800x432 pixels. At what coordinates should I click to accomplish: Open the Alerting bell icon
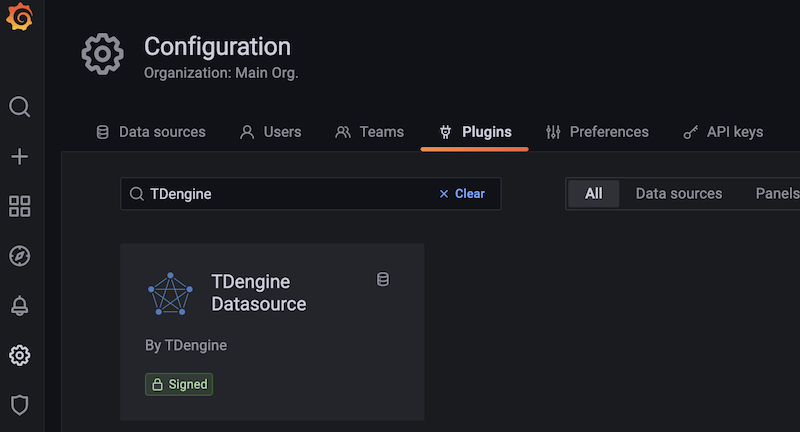tap(19, 306)
